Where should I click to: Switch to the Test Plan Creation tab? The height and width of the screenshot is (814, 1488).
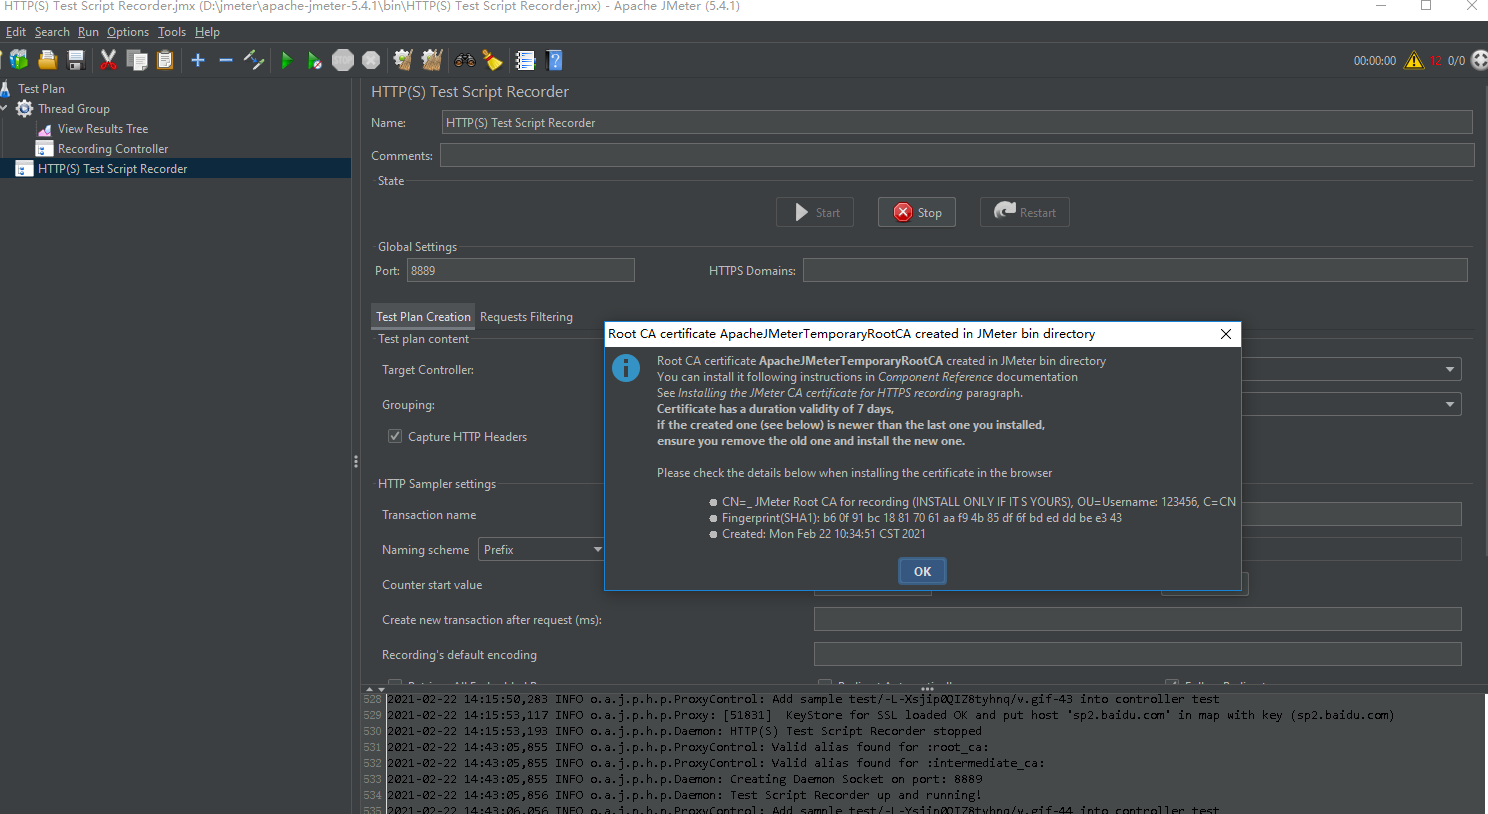click(423, 317)
